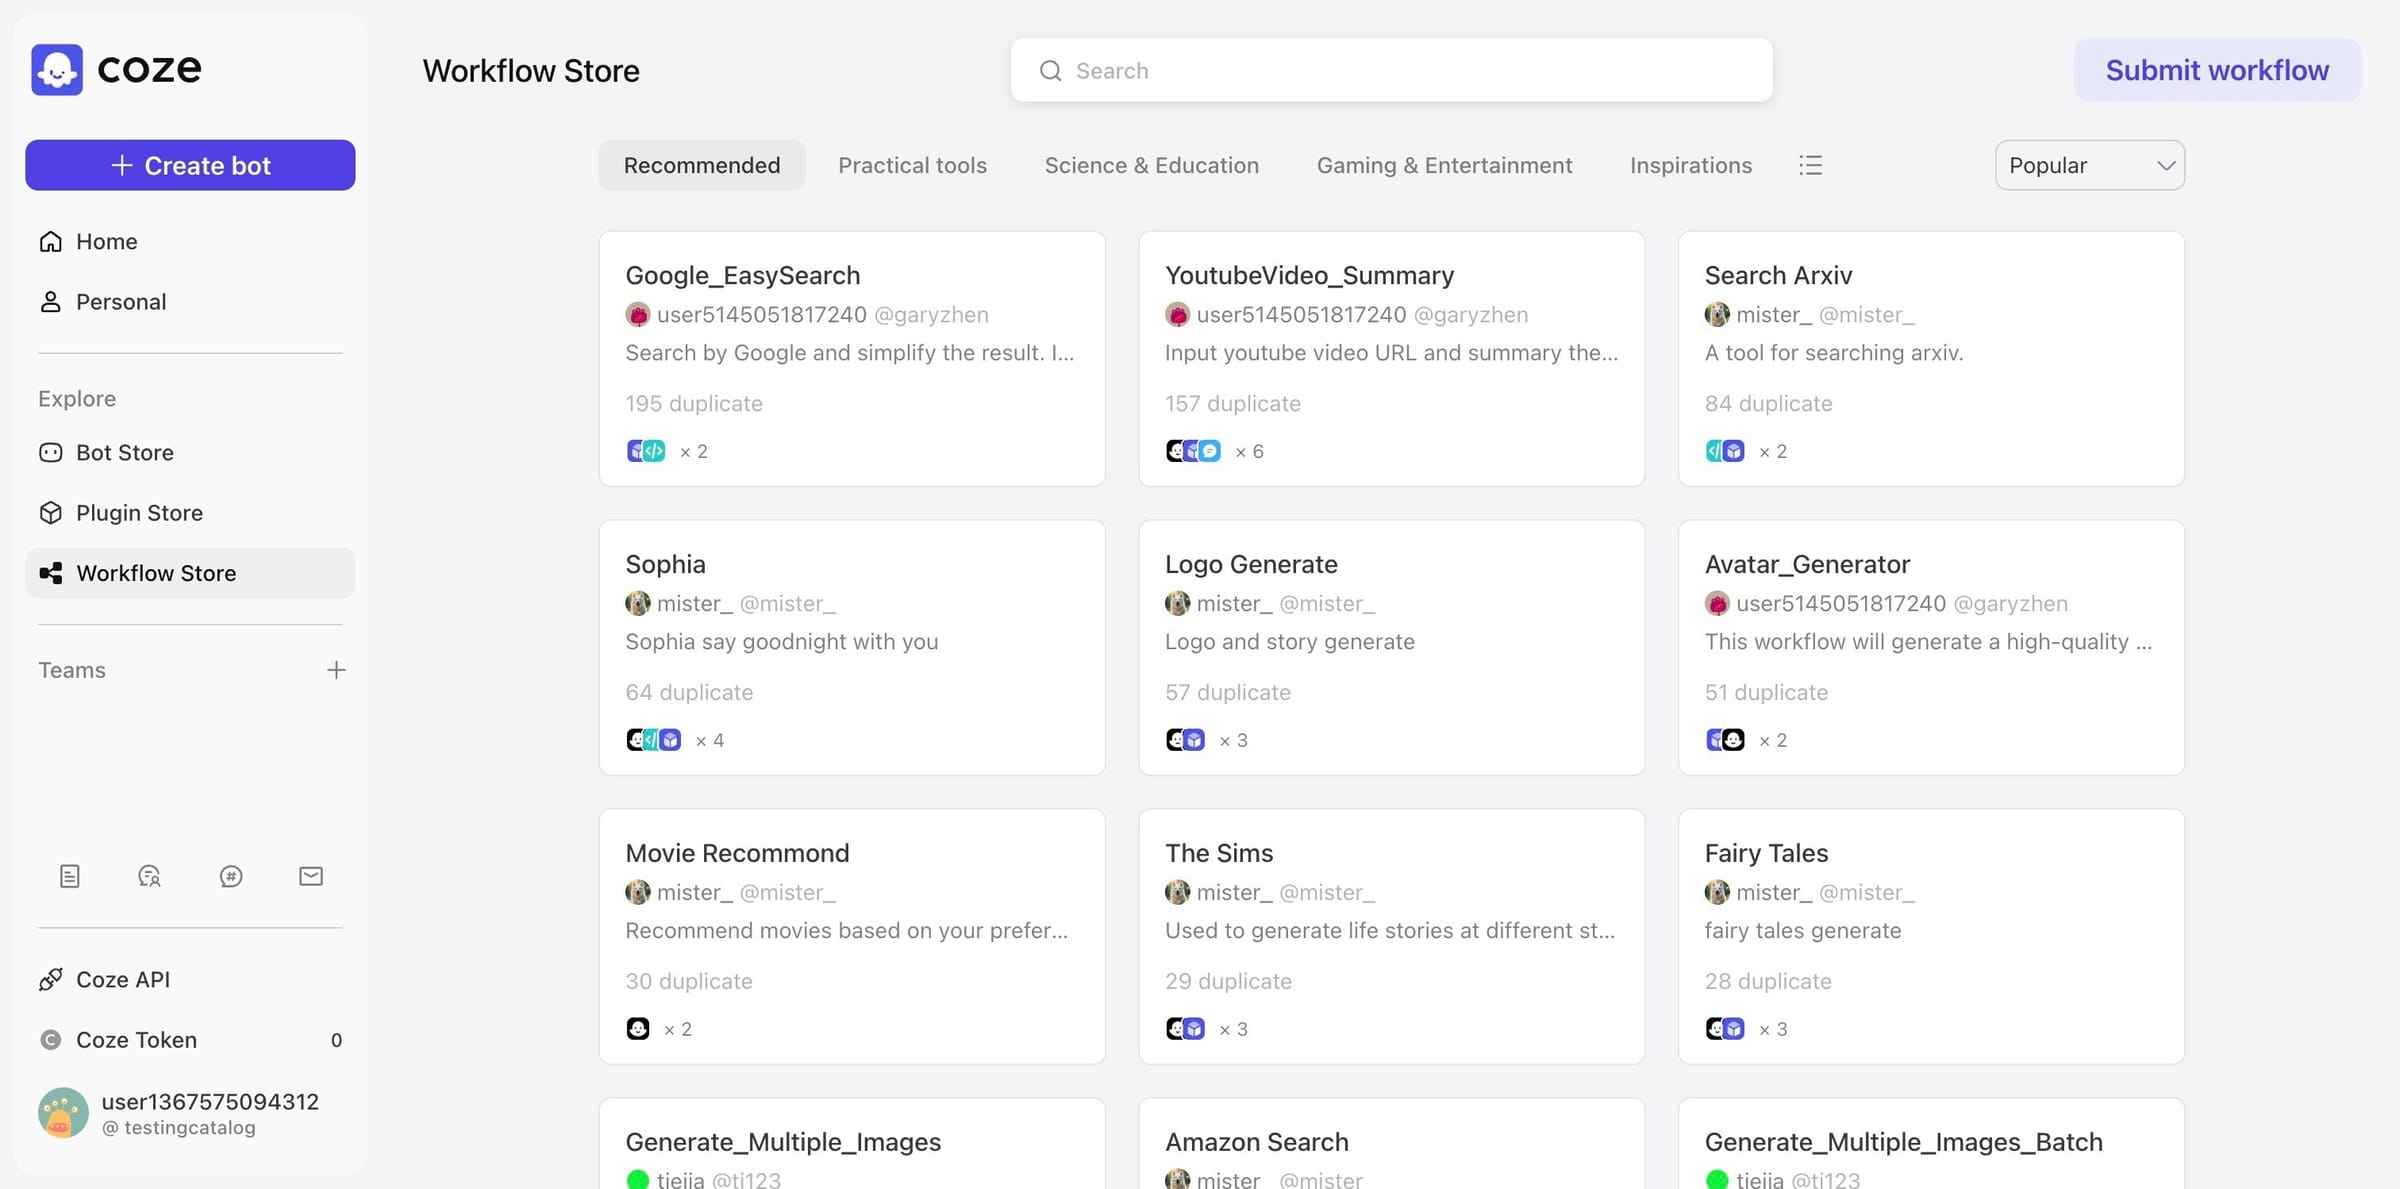Viewport: 2400px width, 1189px height.
Task: Expand the Teams section with plus
Action: point(337,670)
